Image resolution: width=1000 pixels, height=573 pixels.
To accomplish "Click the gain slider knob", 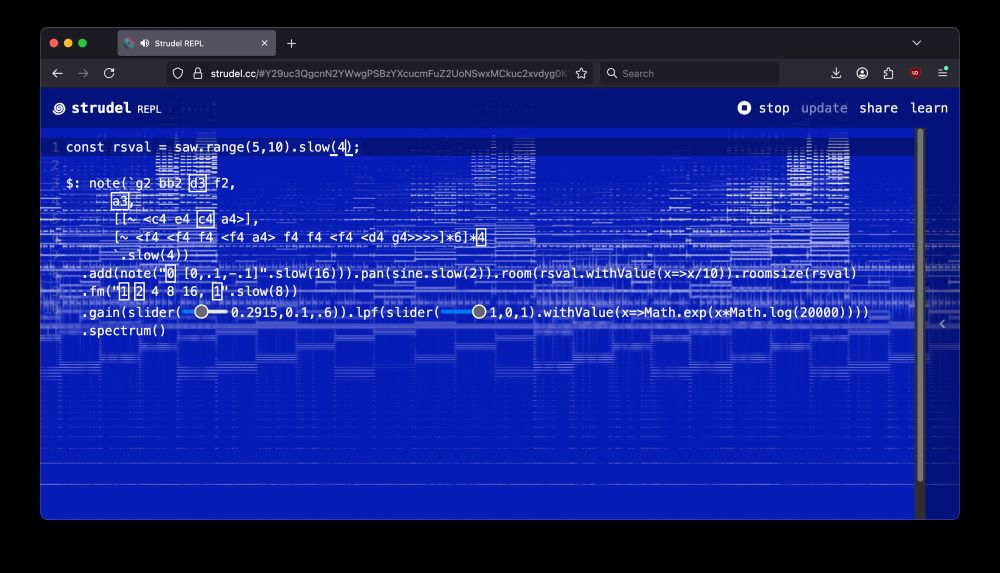I will [202, 311].
